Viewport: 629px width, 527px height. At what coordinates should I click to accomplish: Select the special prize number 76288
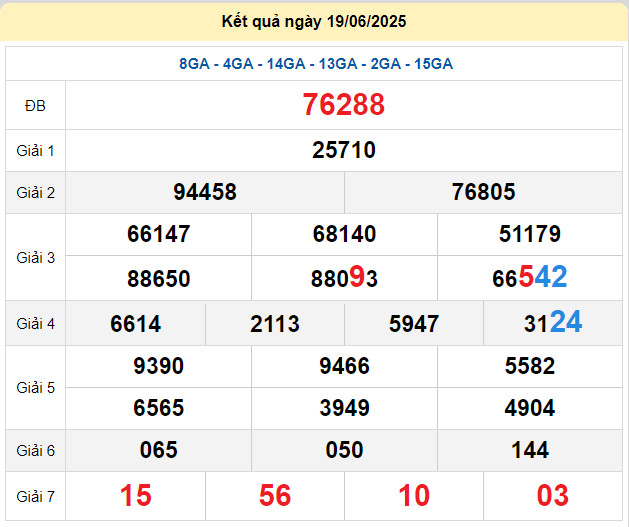click(x=344, y=105)
